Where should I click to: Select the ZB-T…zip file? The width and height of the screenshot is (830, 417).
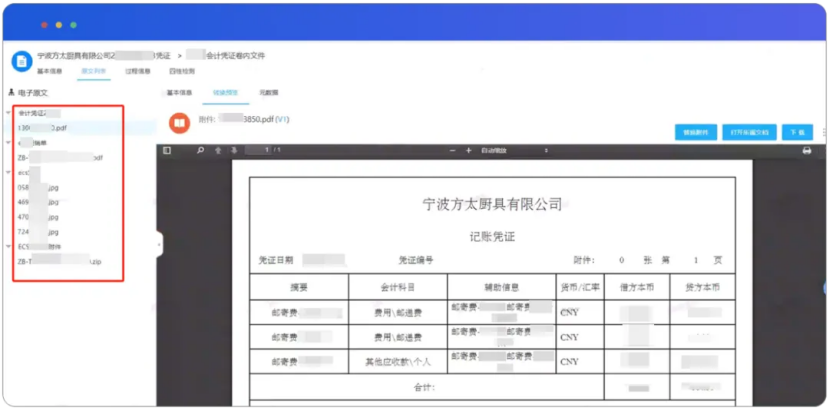(x=59, y=261)
